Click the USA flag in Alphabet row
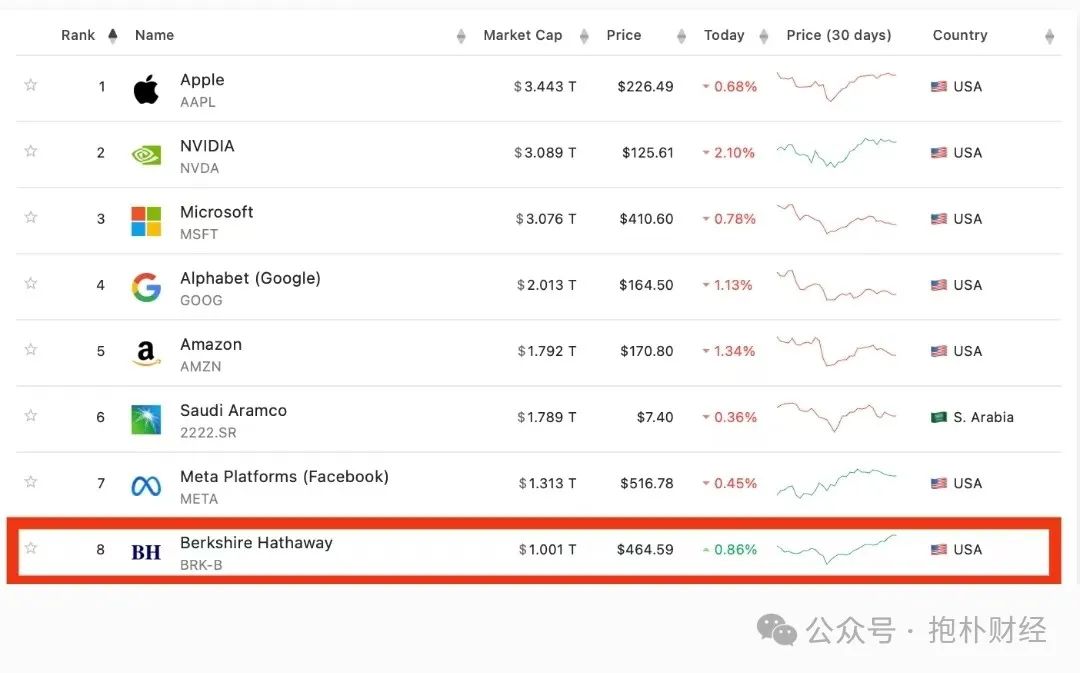Screen dimensions: 1080x673 (x=938, y=285)
